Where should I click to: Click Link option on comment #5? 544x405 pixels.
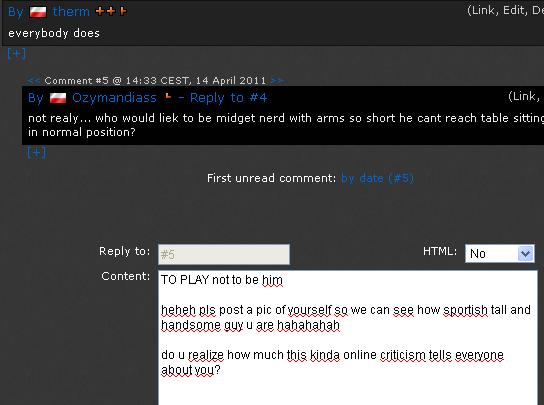coord(524,96)
